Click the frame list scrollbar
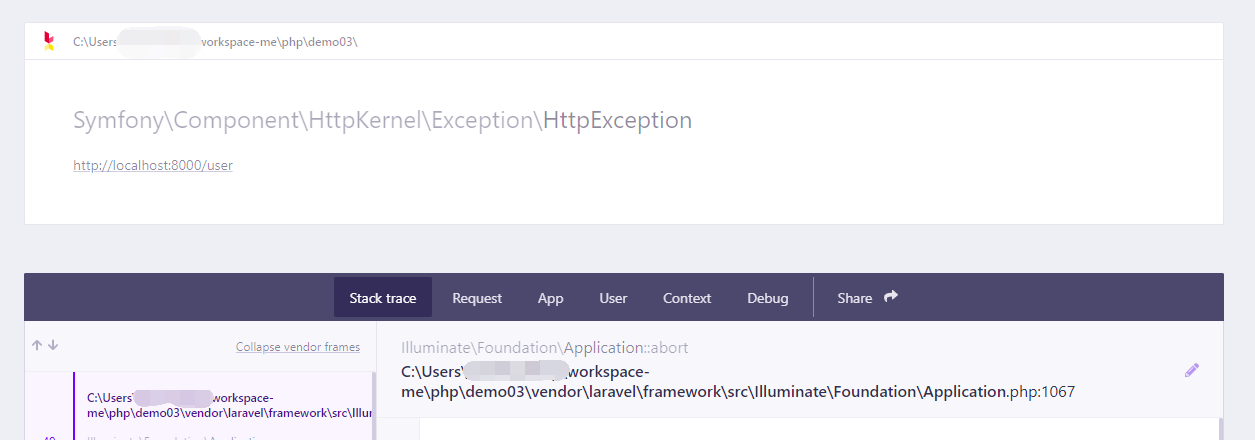 coord(374,406)
